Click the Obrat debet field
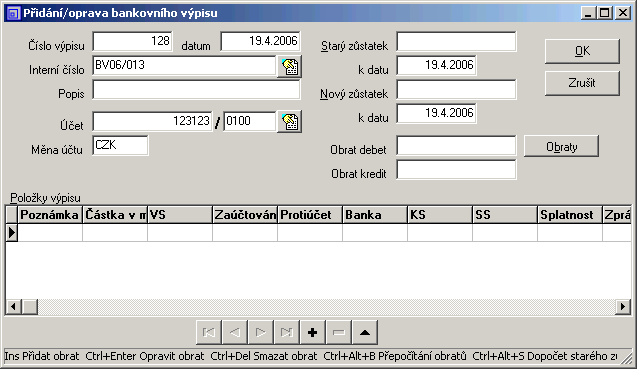Viewport: 637px width, 369px height. point(456,145)
